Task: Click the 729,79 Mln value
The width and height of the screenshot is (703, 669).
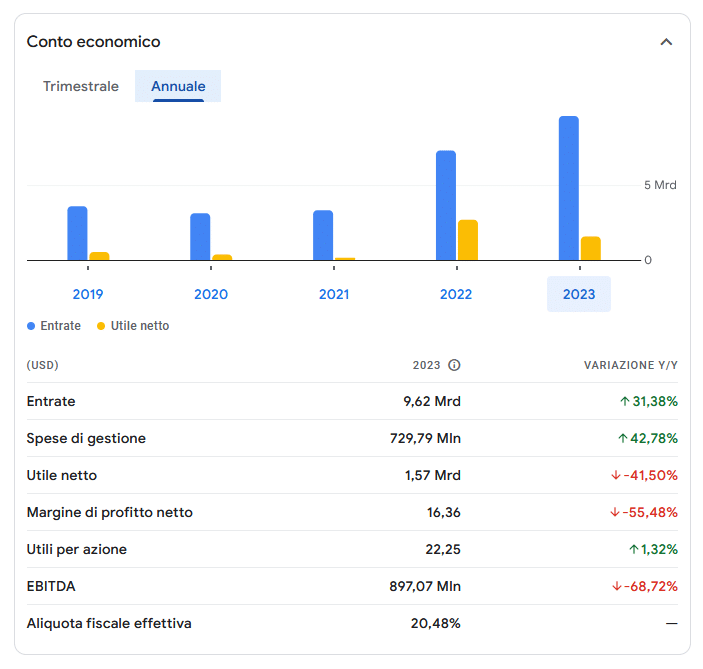Action: click(x=425, y=438)
